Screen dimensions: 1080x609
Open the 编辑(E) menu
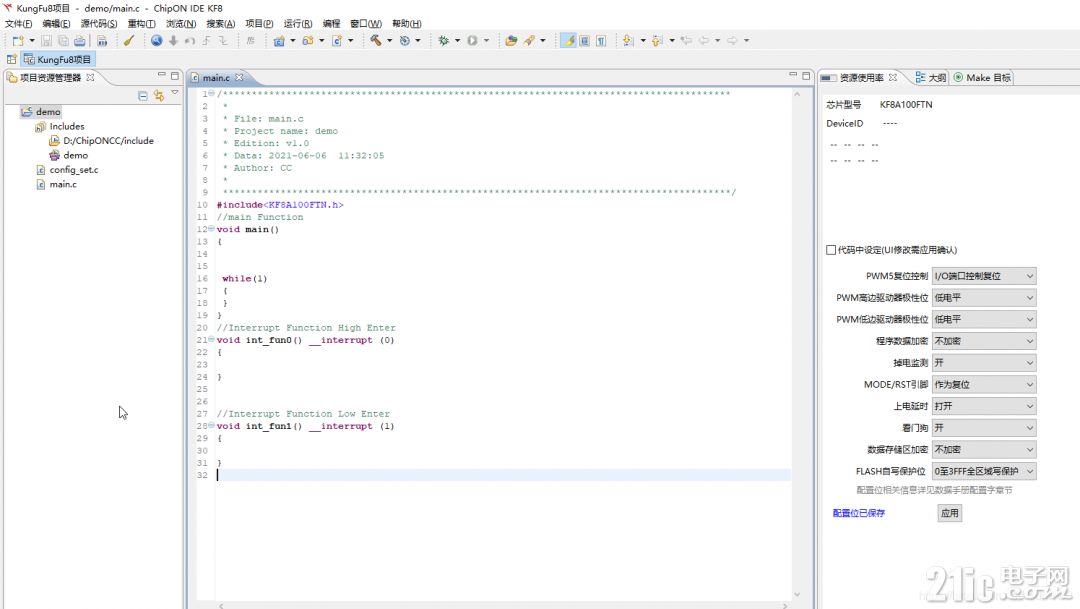tap(56, 23)
